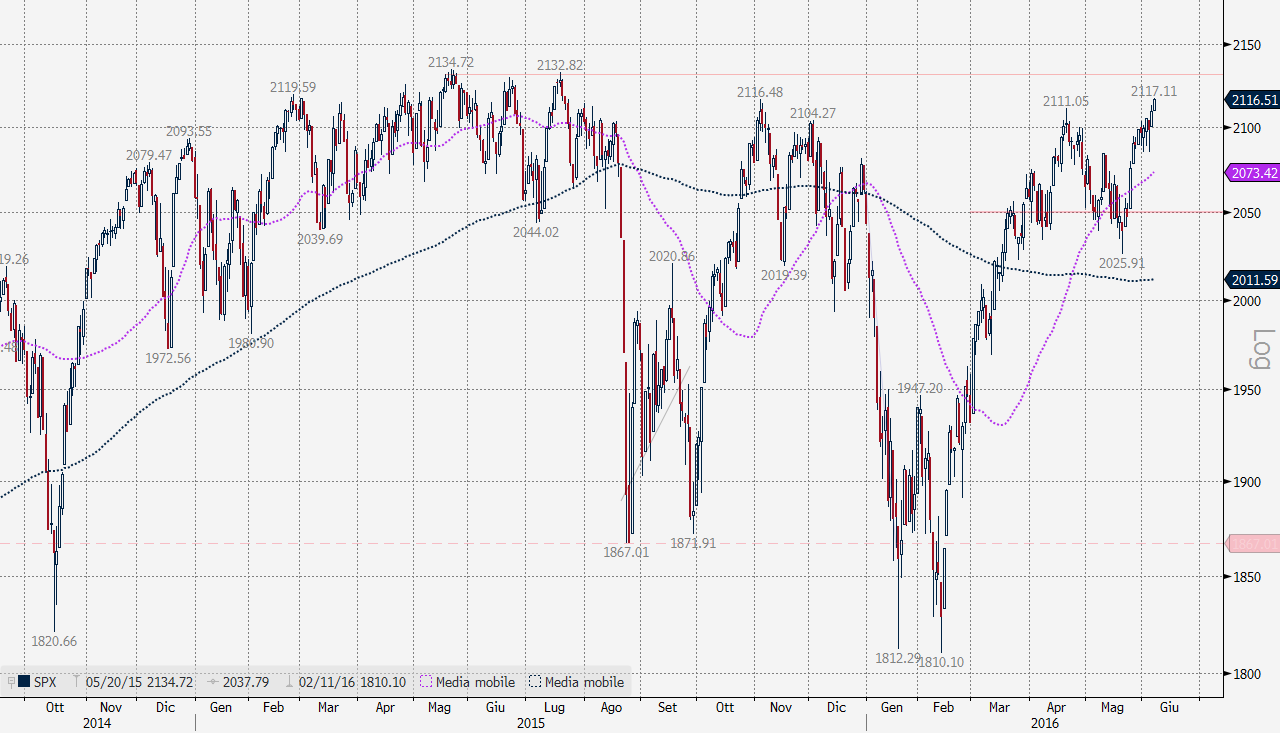Click the low marker icon before 02/11/16
This screenshot has width=1280, height=733.
click(289, 682)
